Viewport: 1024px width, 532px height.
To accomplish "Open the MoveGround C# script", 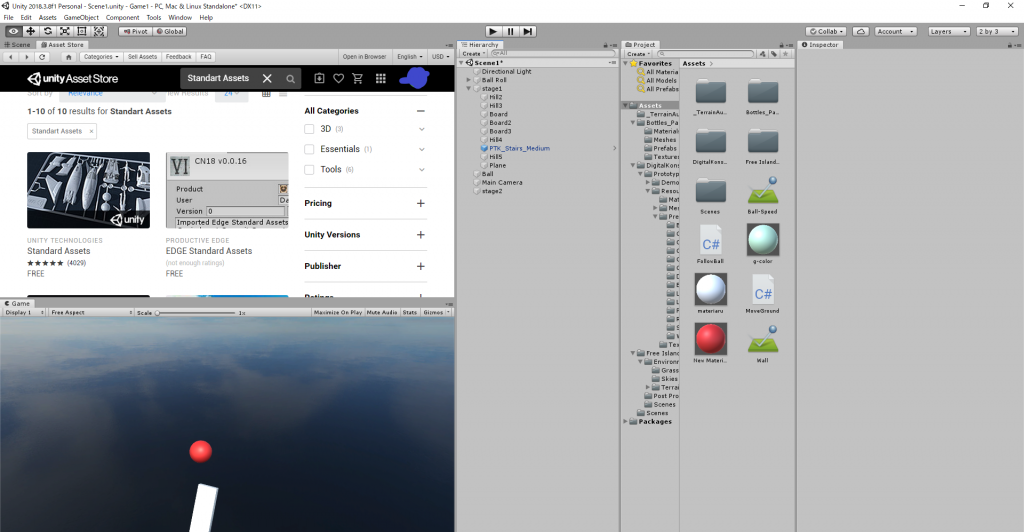I will tap(763, 294).
